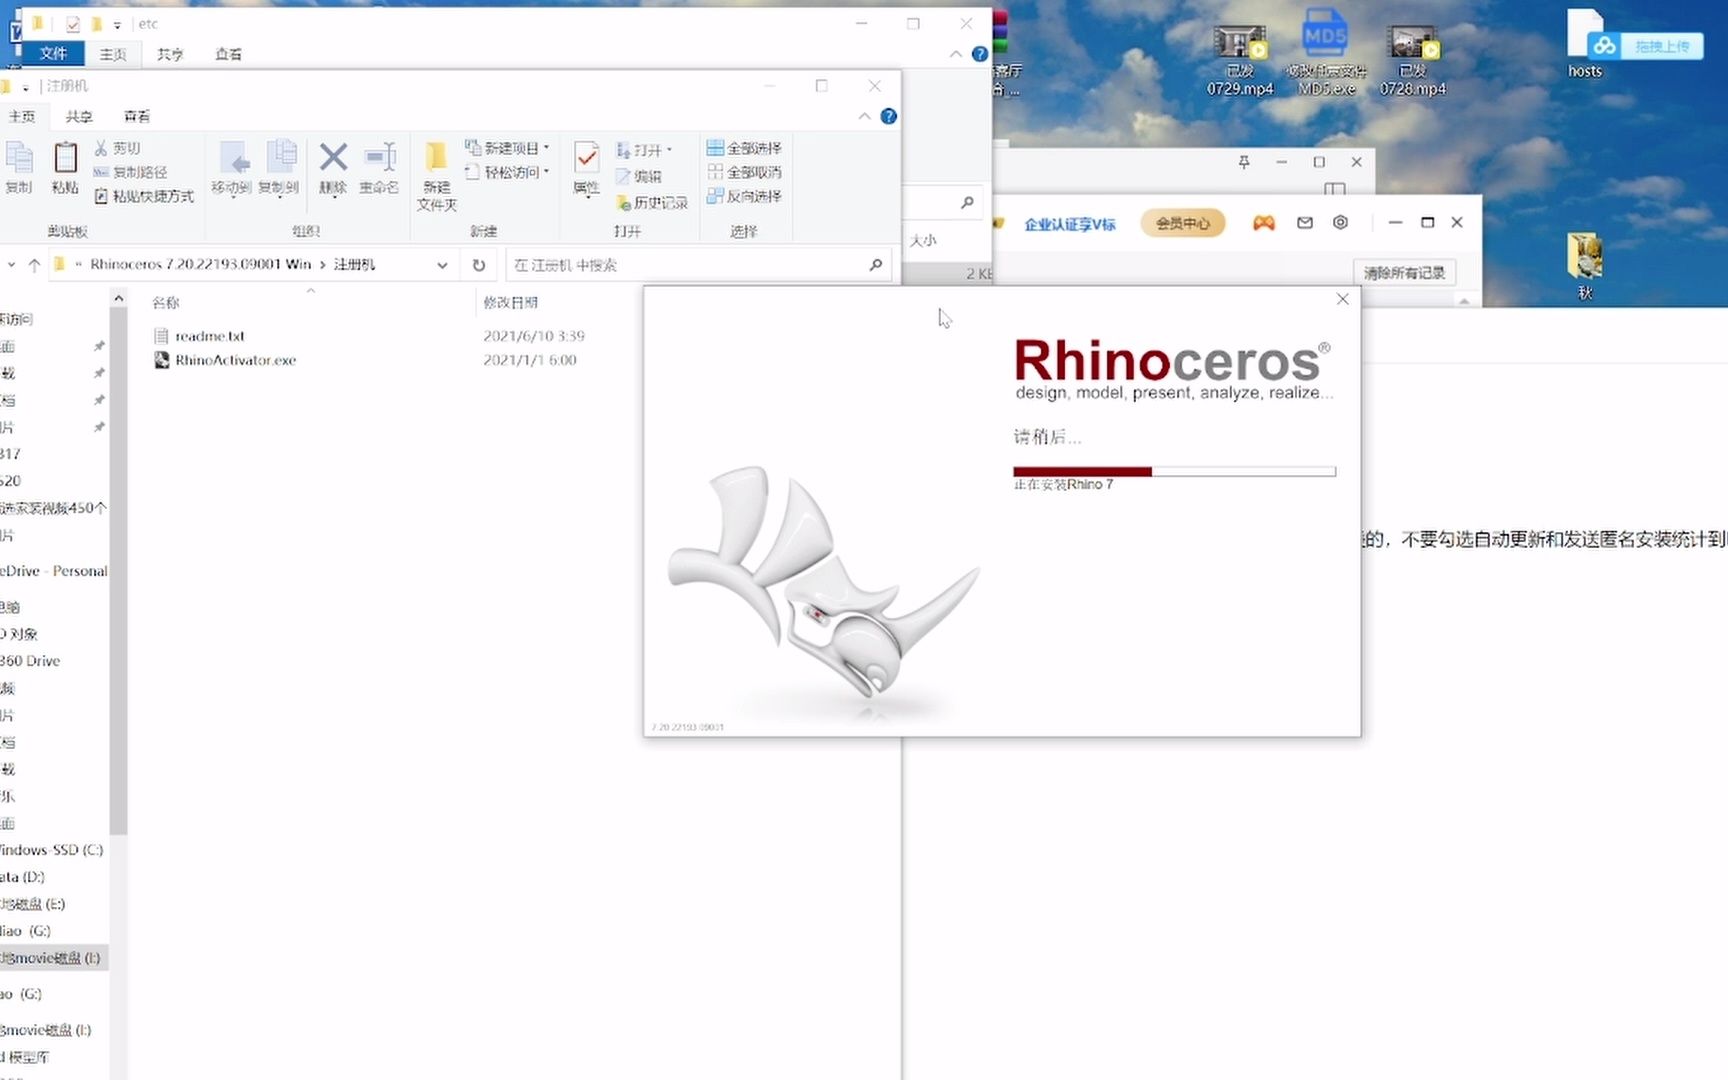Click the navigation pane scrollbar
This screenshot has height=1080, width=1728.
[118, 570]
